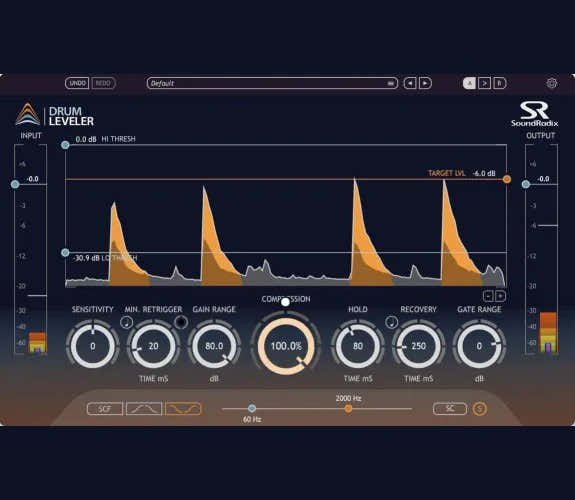The height and width of the screenshot is (500, 575).
Task: Click the Drum Leveler logo icon
Action: [28, 114]
